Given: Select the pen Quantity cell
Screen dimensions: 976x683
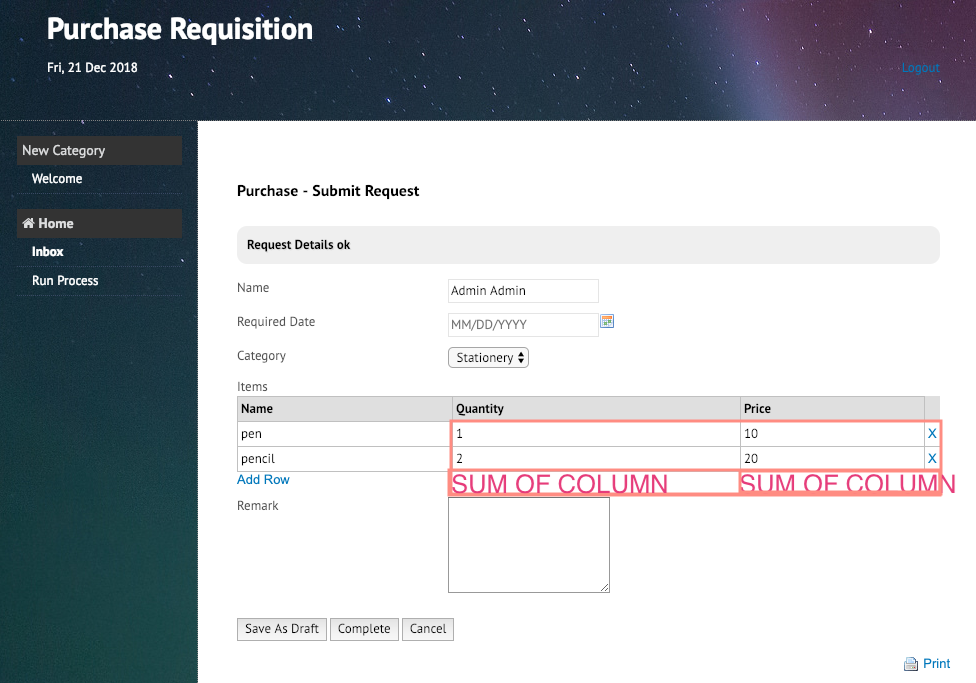Looking at the screenshot, I should [x=594, y=434].
